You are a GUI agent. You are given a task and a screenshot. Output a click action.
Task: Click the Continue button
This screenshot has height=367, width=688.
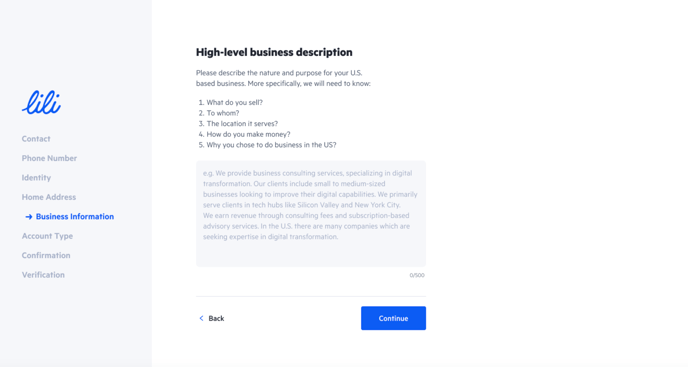pyautogui.click(x=393, y=318)
